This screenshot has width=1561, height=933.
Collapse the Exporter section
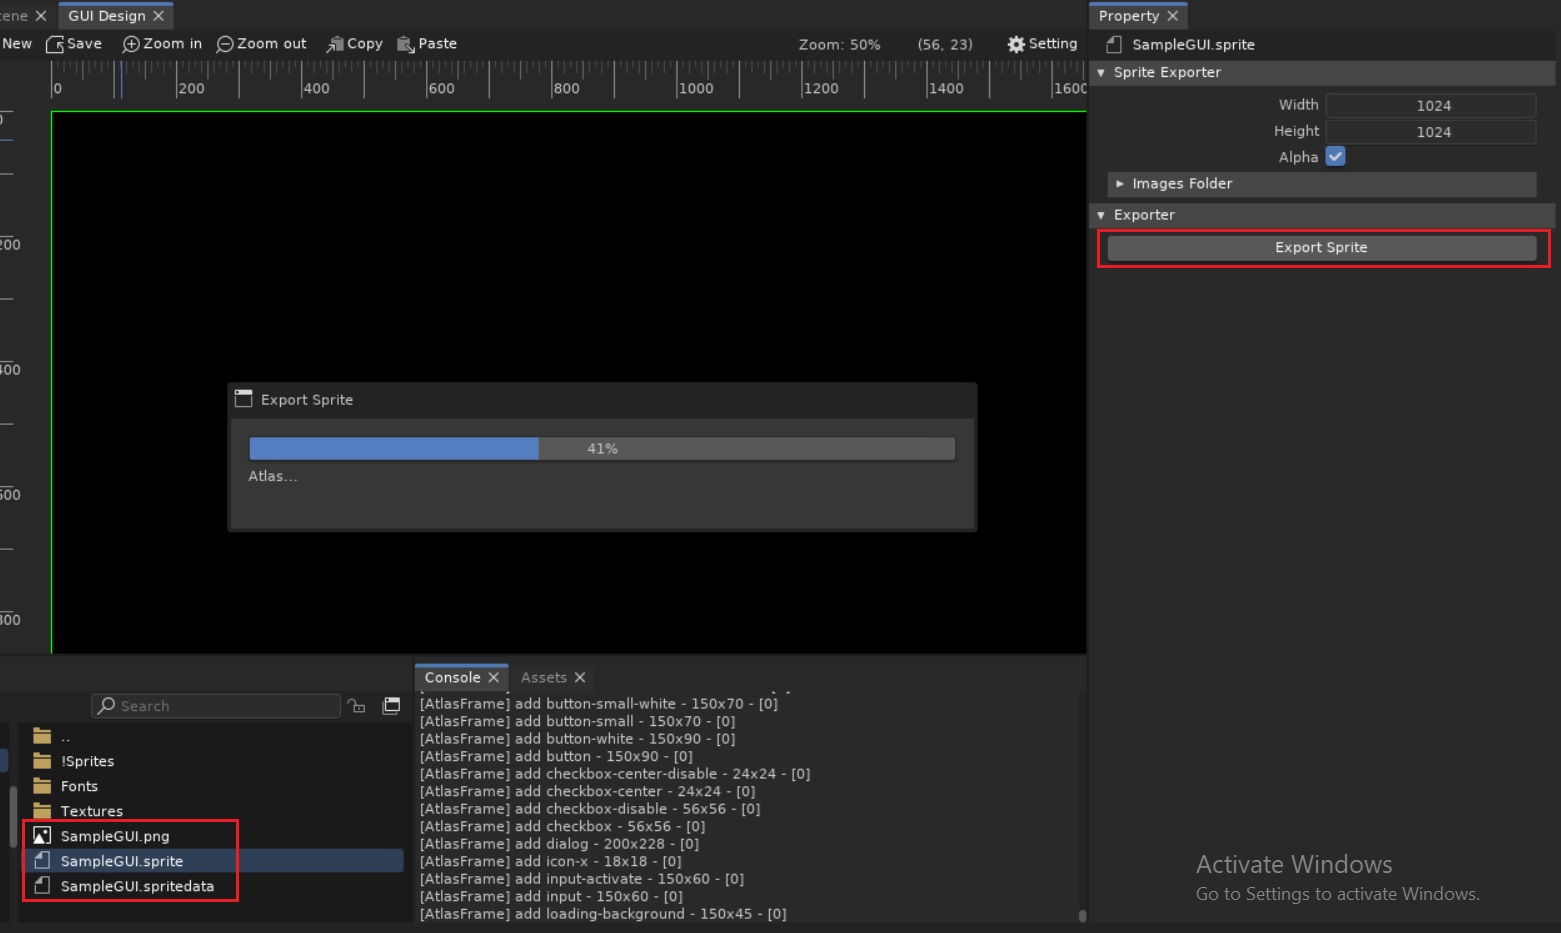tap(1101, 215)
